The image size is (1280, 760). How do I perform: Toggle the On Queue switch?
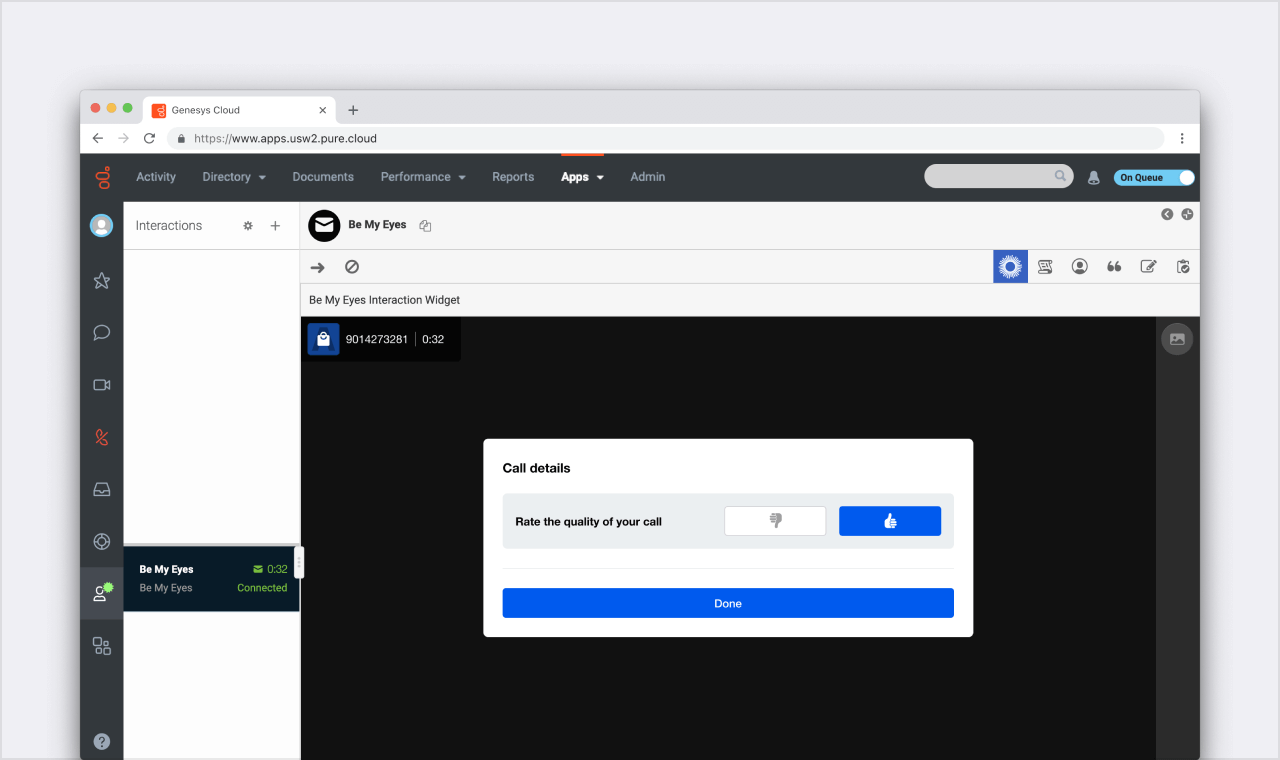[1154, 178]
